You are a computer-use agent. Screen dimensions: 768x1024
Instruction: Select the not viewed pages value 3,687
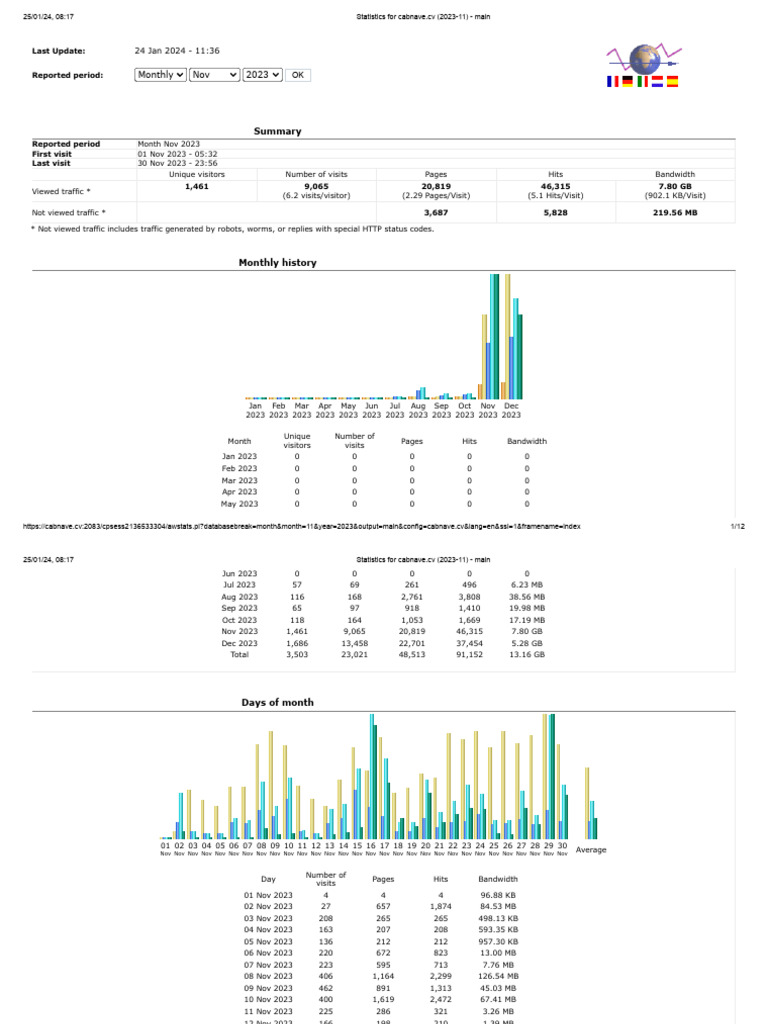pos(436,213)
